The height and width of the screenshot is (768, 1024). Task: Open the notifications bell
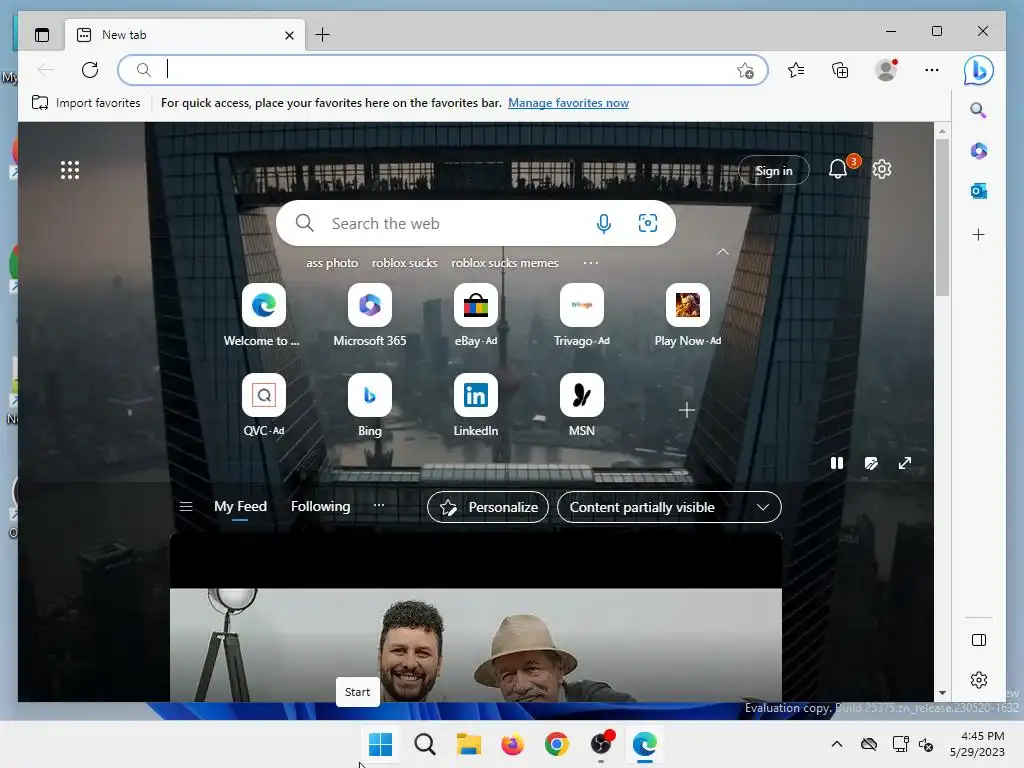(838, 170)
